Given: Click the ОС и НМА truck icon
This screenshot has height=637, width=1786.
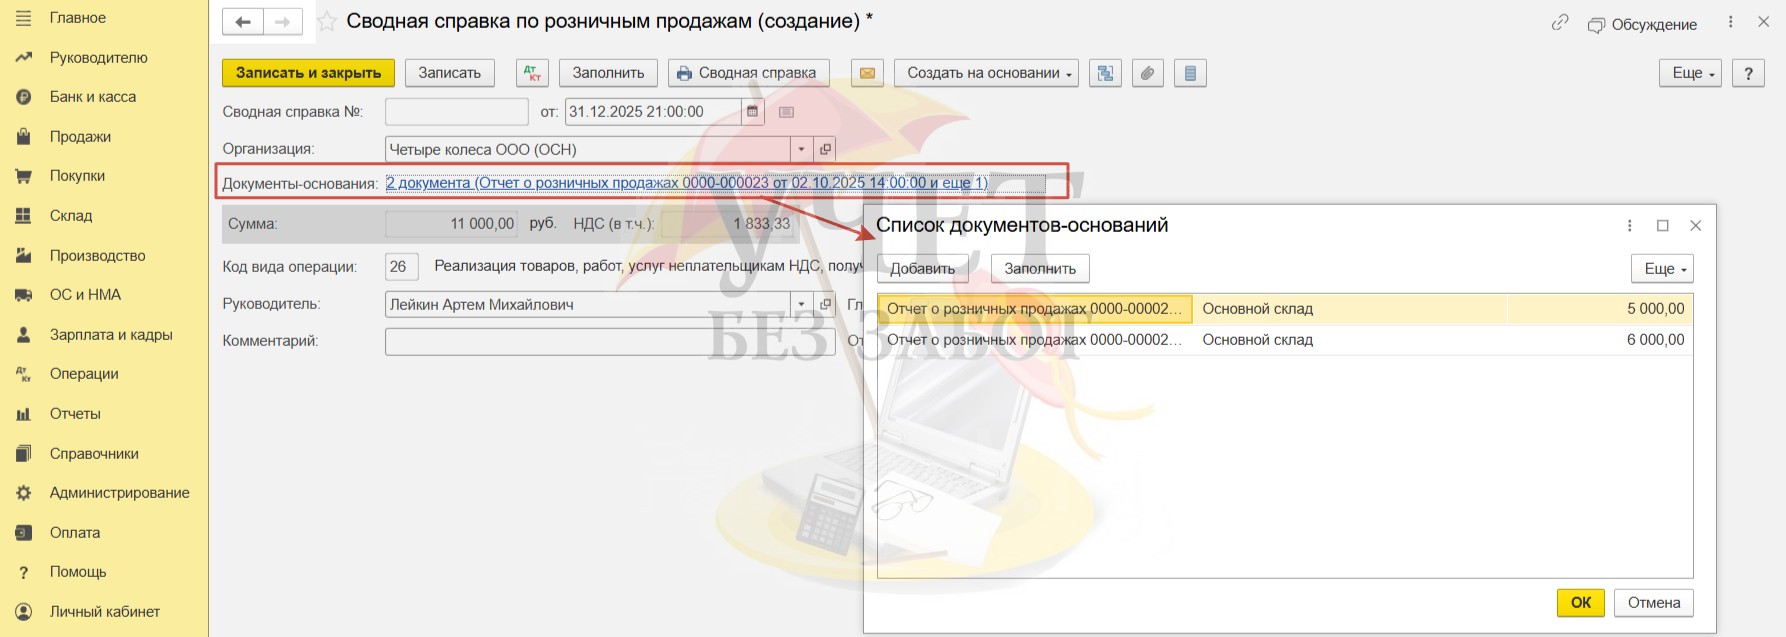Looking at the screenshot, I should pyautogui.click(x=24, y=295).
